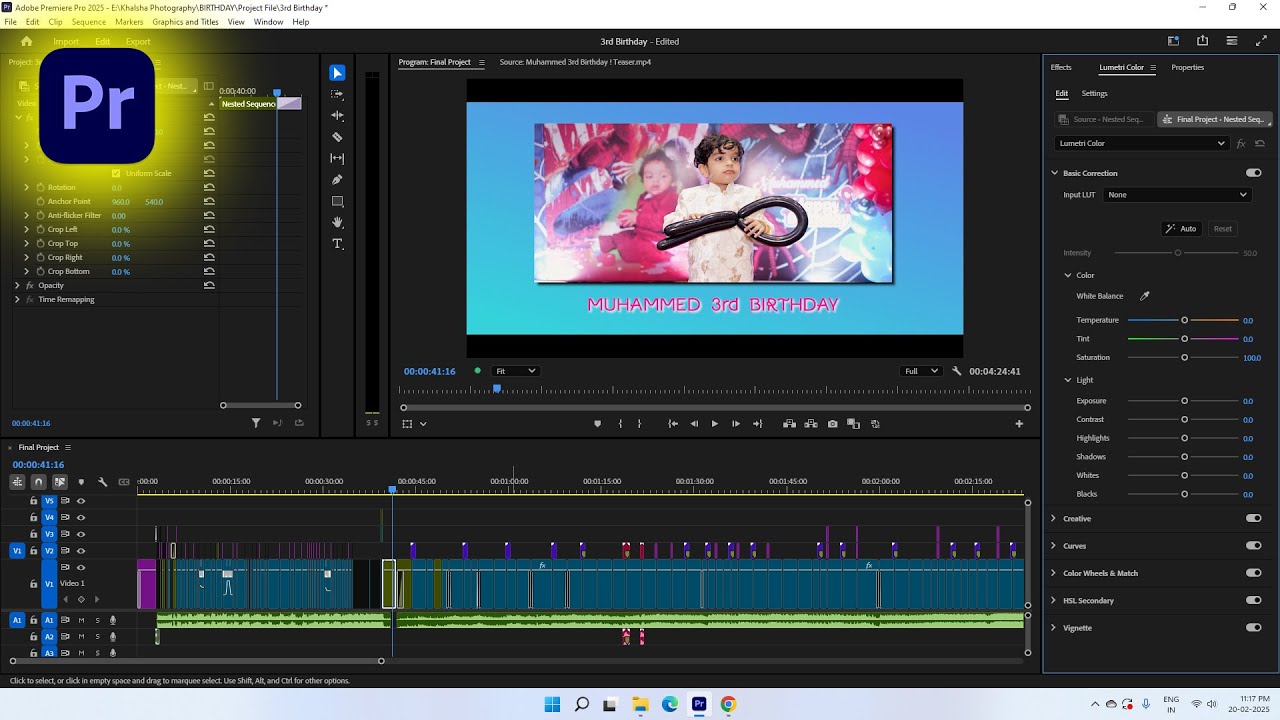Open the Markers menu
The image size is (1280, 720).
point(129,22)
